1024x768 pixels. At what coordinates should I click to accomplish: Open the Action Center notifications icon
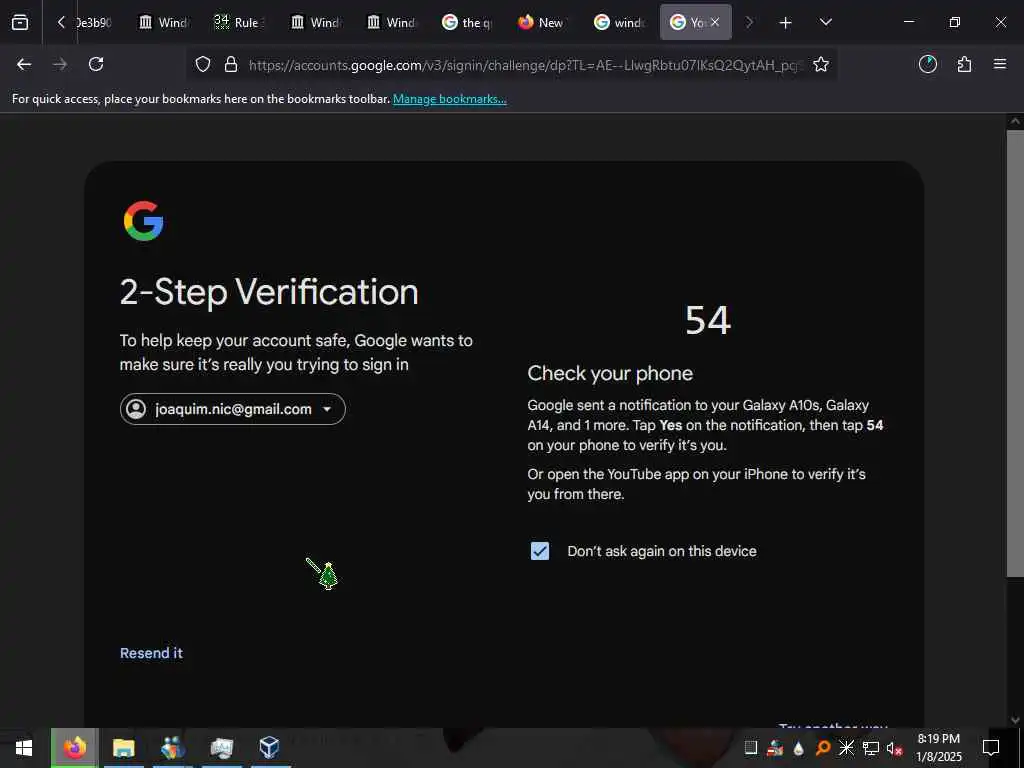[991, 747]
